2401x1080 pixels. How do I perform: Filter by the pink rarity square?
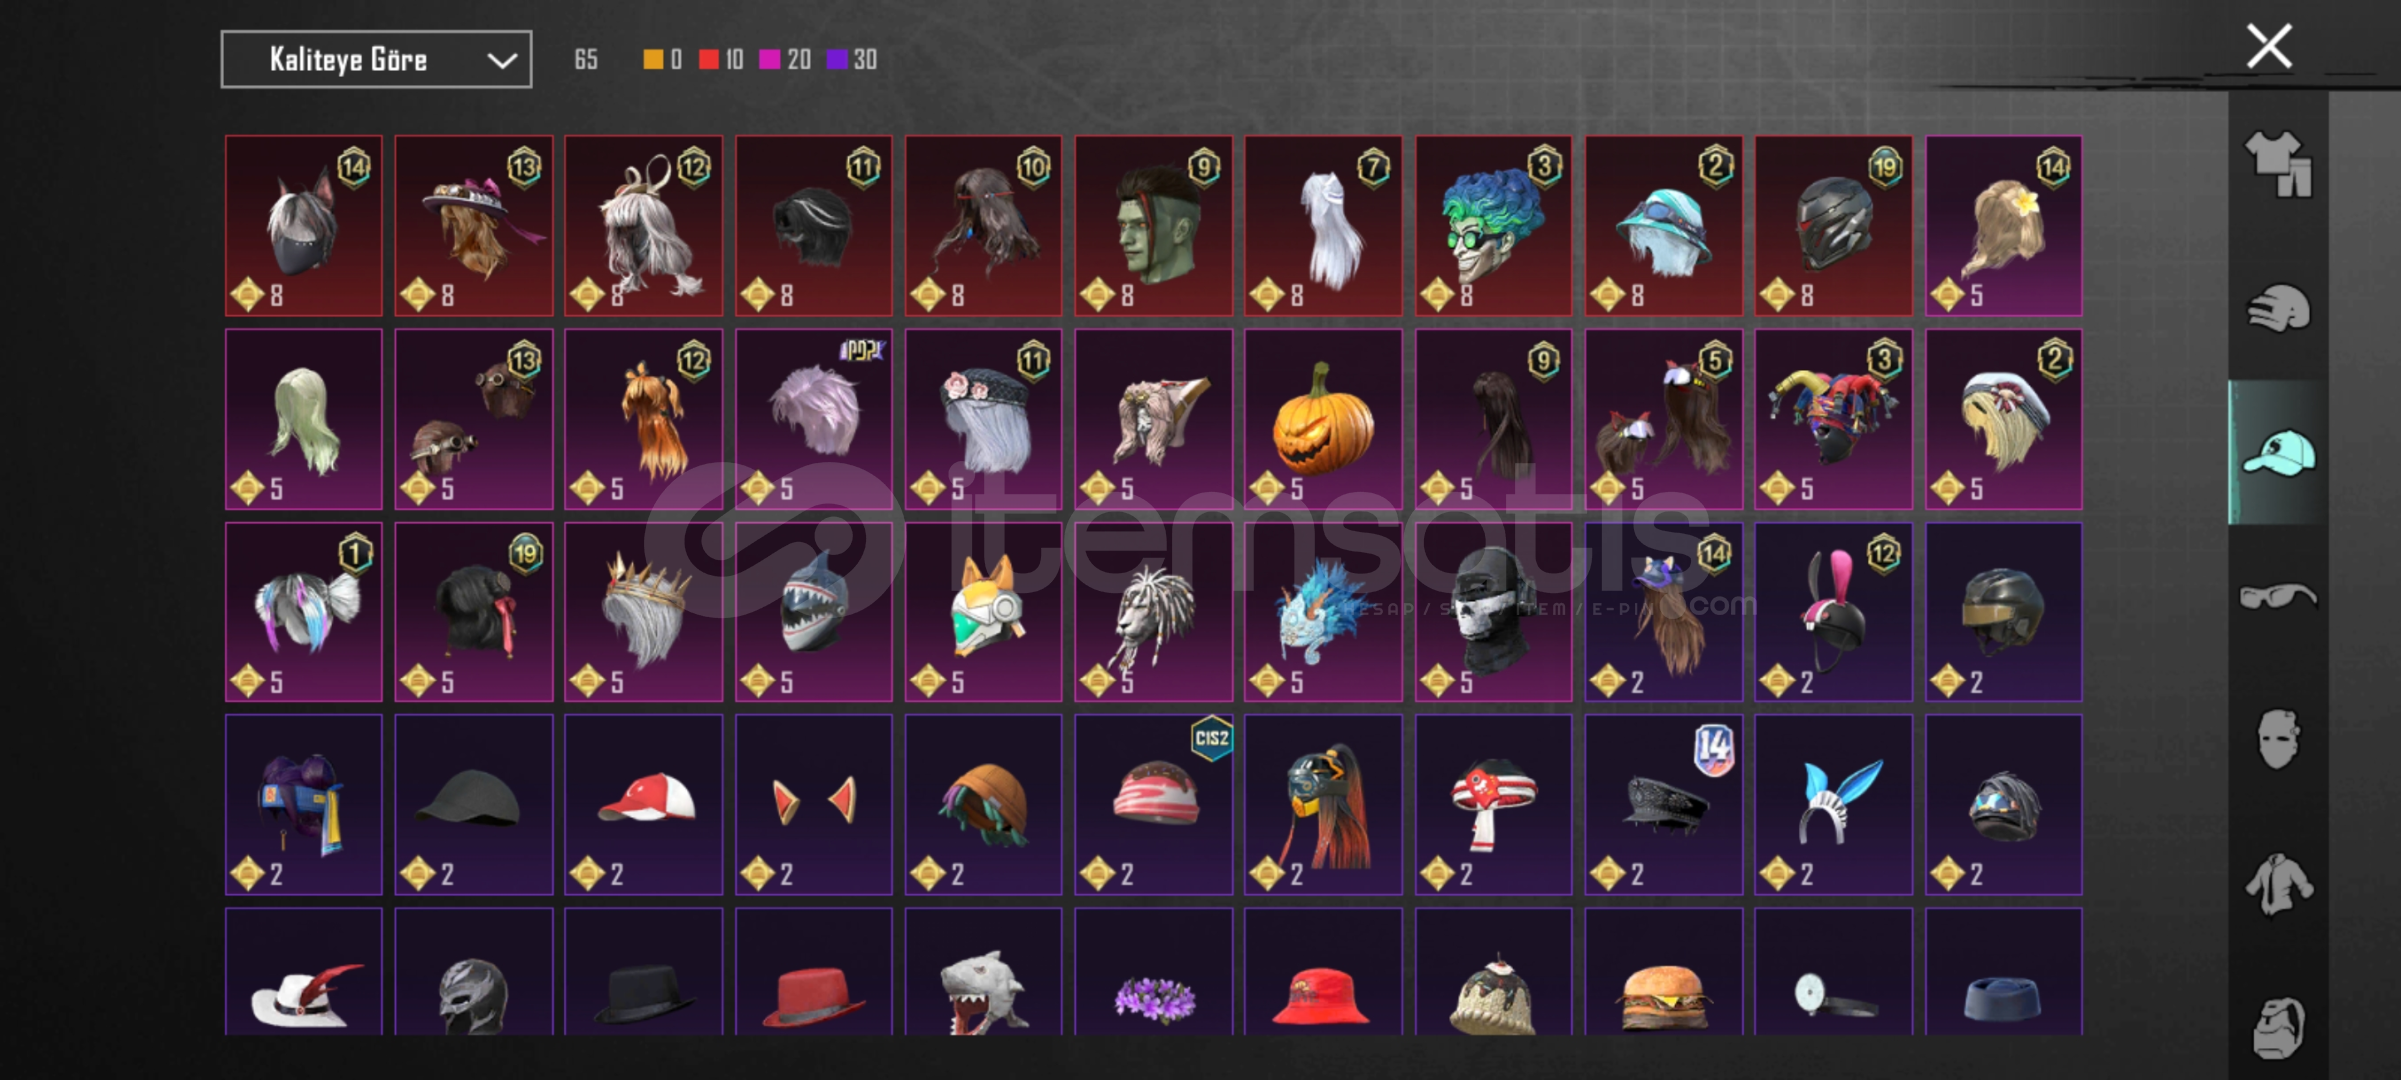pyautogui.click(x=770, y=60)
